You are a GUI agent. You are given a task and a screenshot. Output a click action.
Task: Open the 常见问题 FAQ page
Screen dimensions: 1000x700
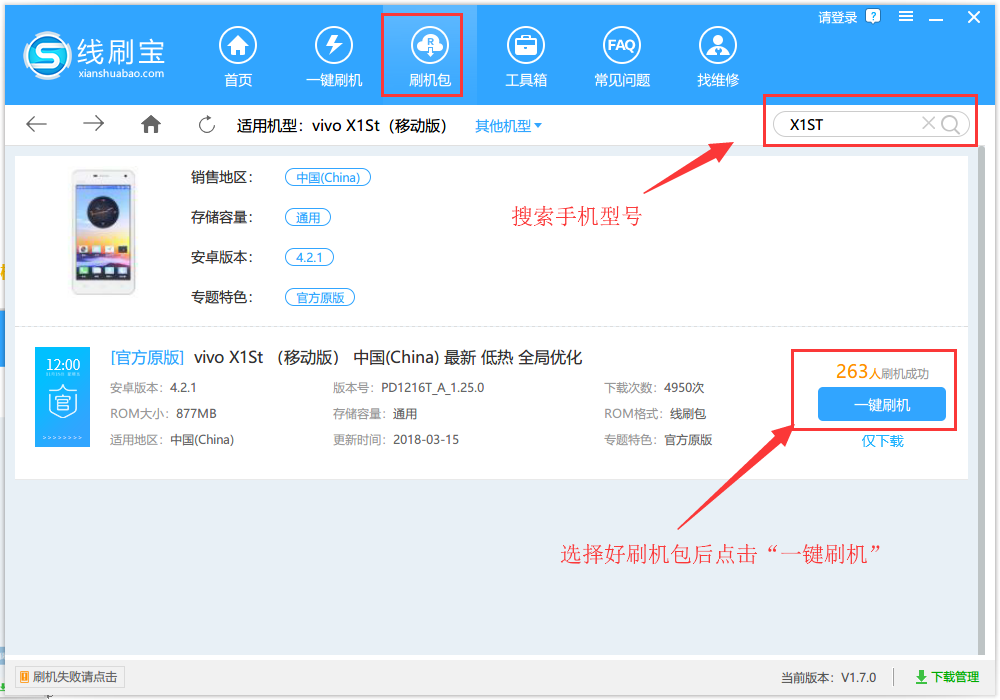tap(621, 58)
